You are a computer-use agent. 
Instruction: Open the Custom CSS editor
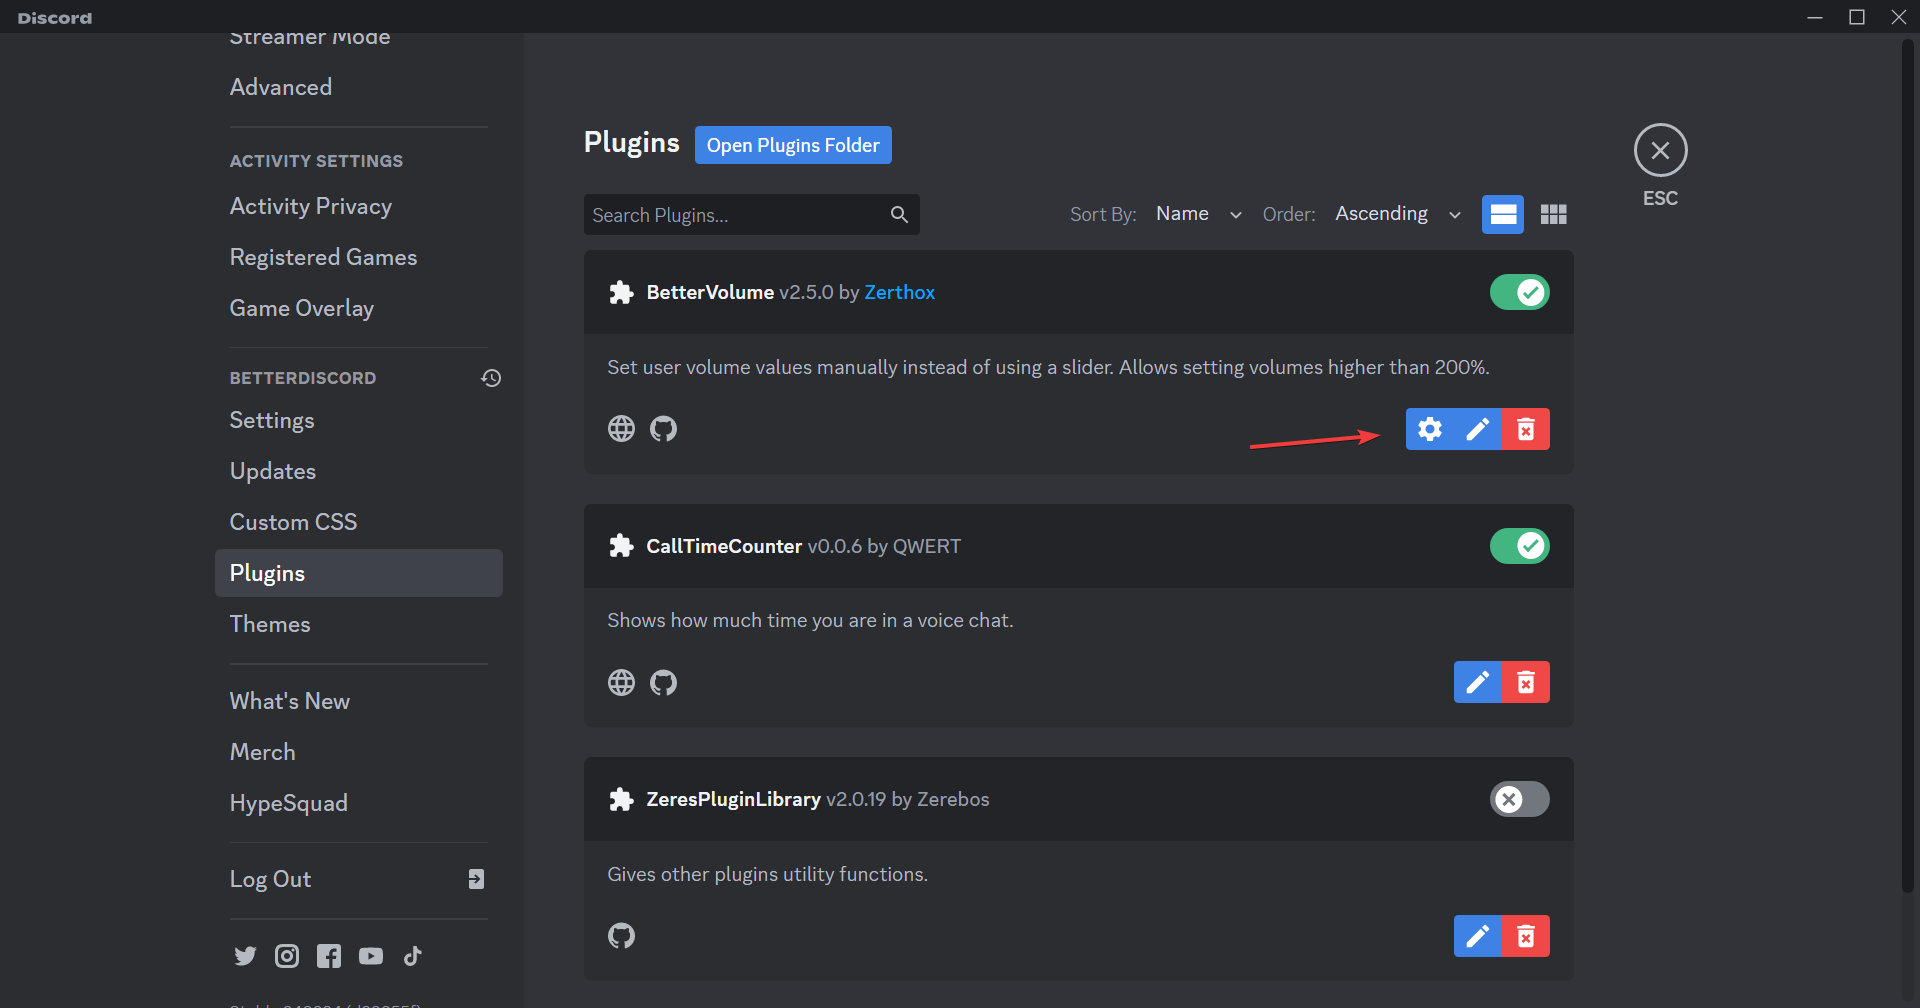(359, 522)
